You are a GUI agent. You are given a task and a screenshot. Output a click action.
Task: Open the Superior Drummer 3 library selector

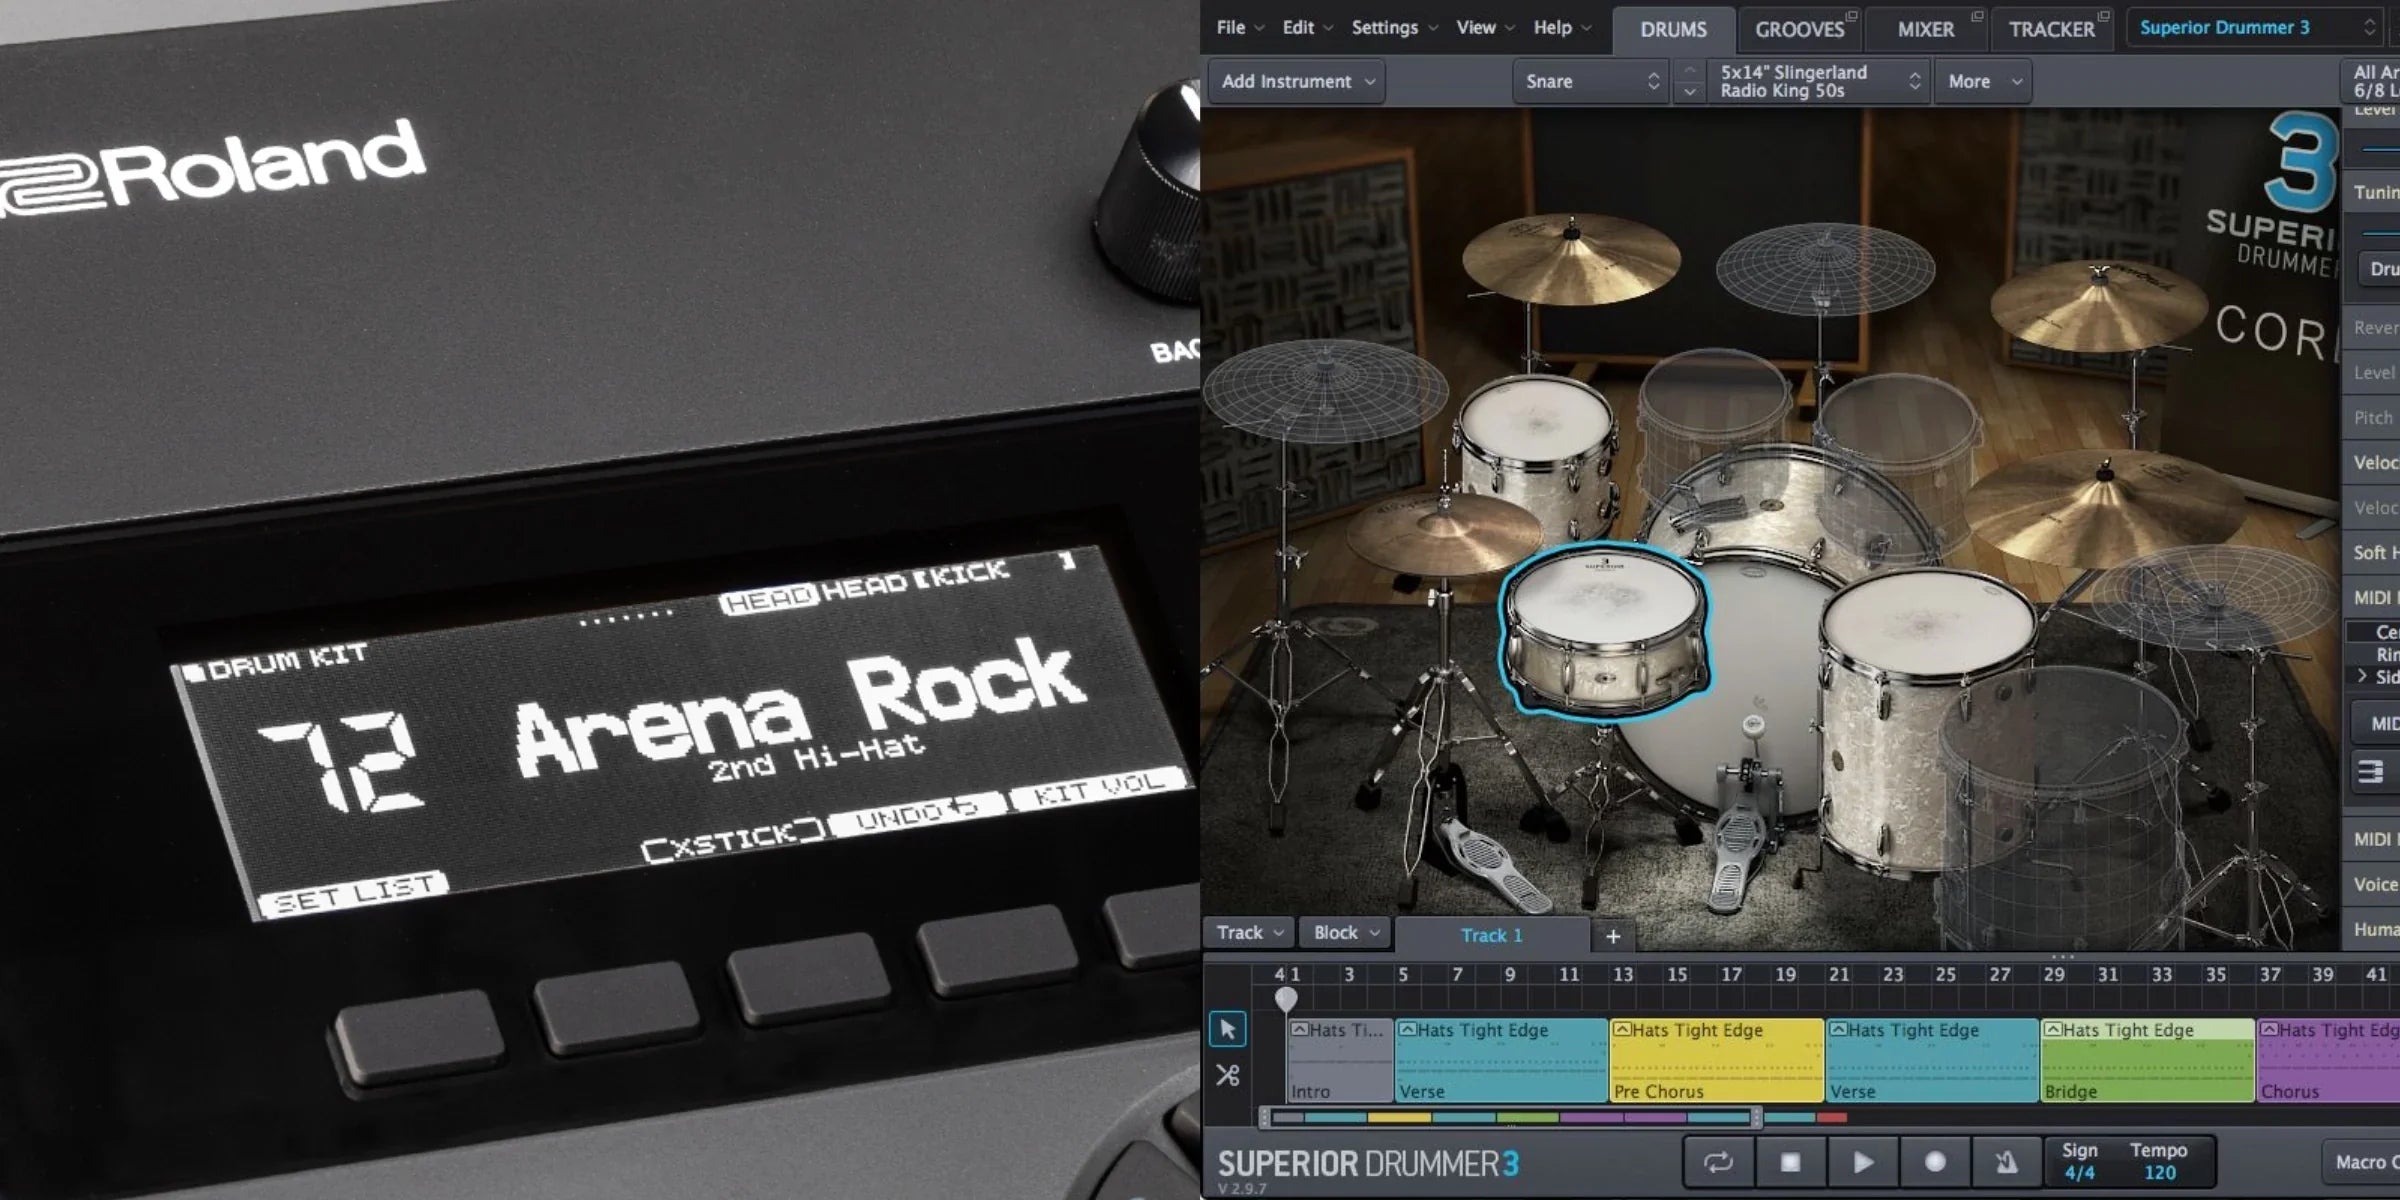(2256, 28)
